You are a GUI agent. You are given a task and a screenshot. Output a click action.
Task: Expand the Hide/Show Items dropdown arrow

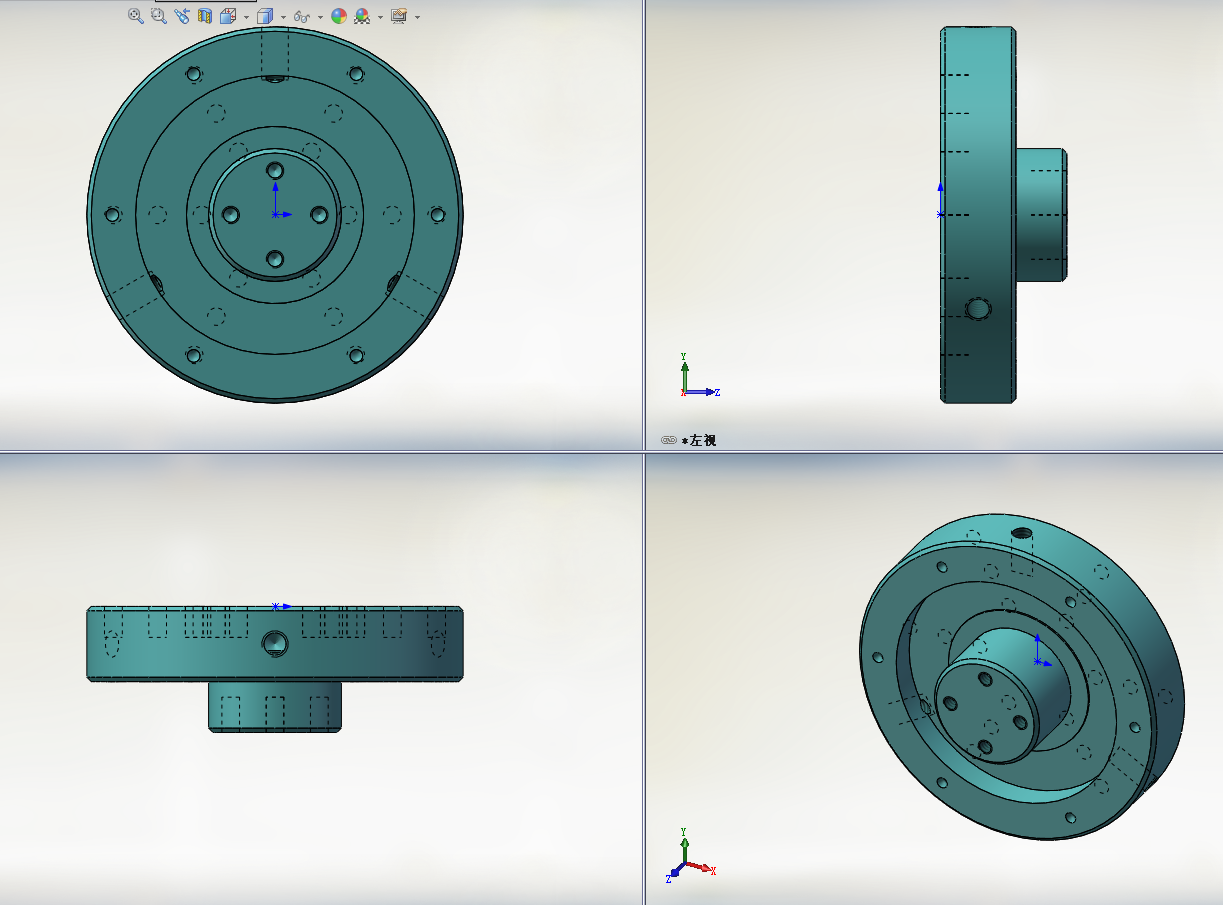click(x=320, y=17)
